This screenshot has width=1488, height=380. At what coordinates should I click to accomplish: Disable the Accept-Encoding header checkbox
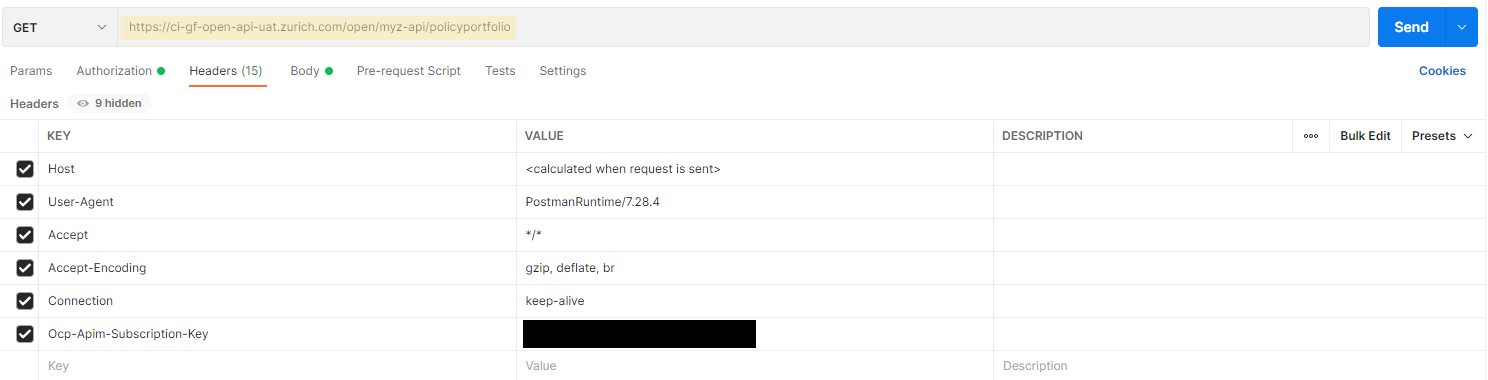[x=25, y=268]
